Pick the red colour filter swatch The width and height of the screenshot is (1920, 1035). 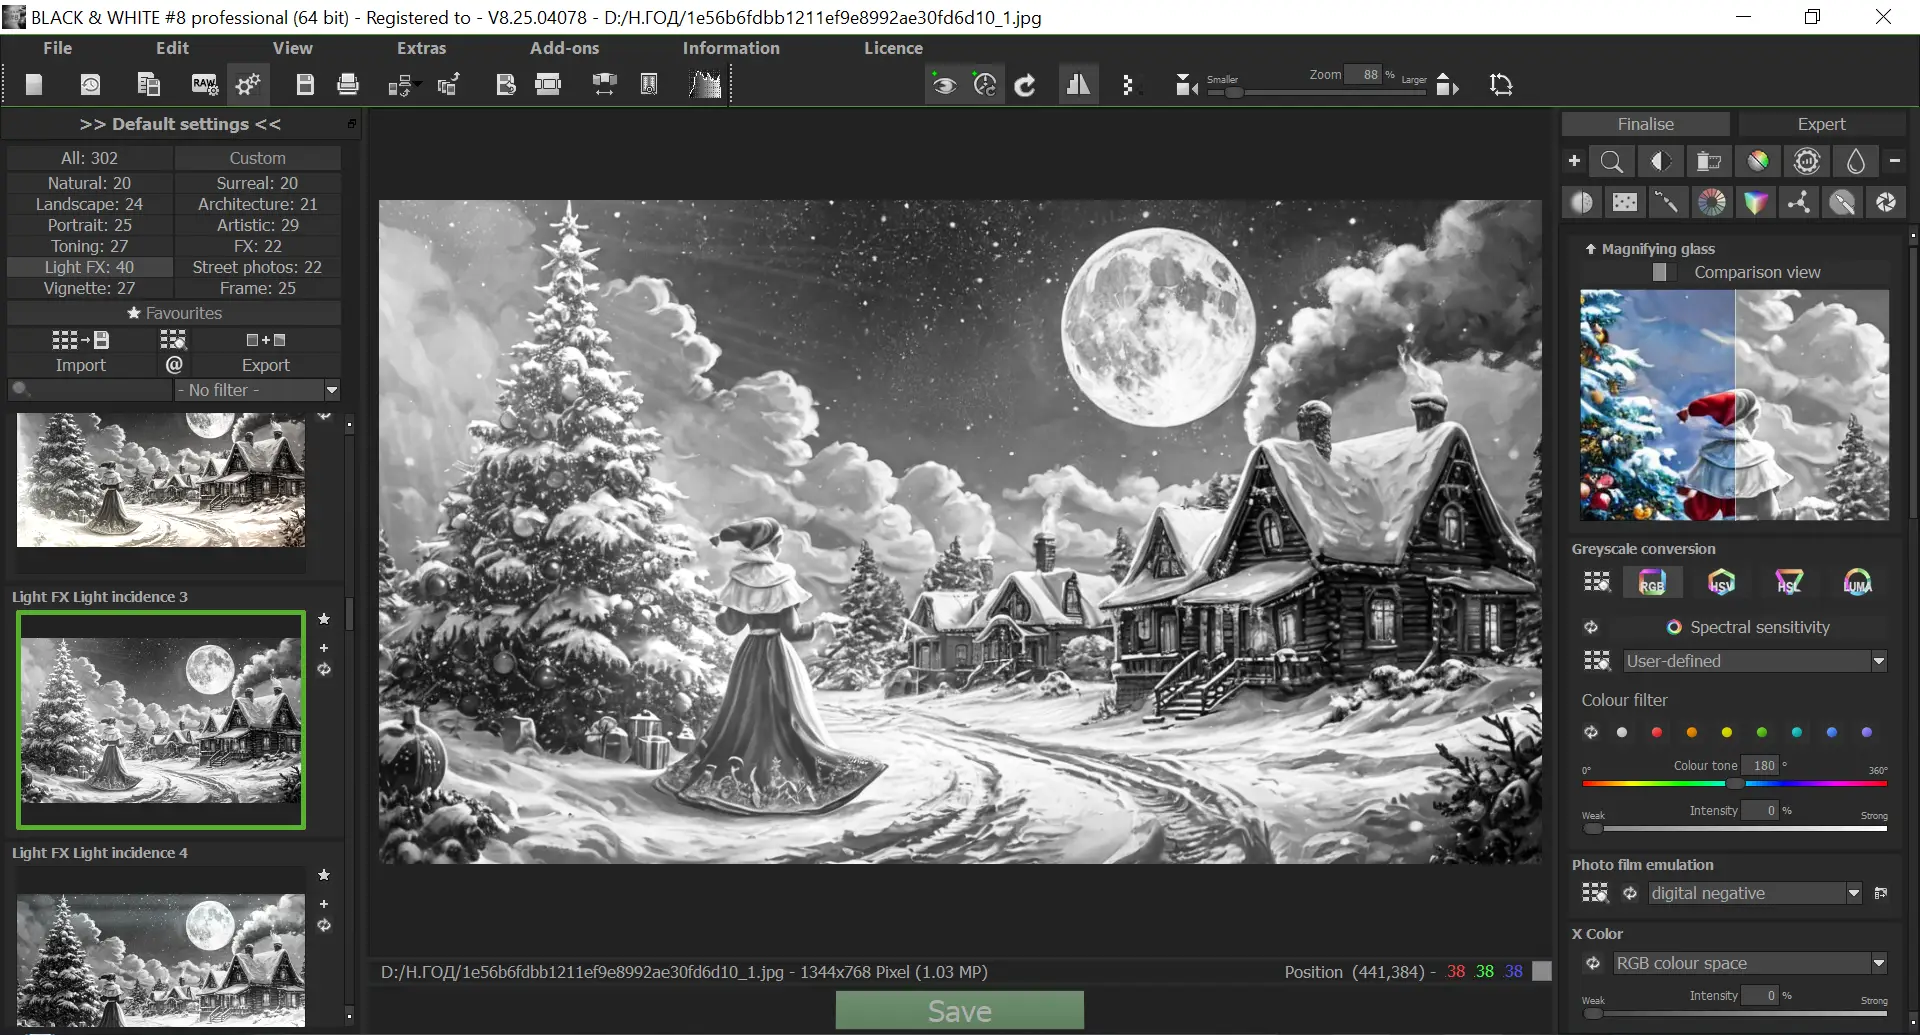coord(1657,733)
